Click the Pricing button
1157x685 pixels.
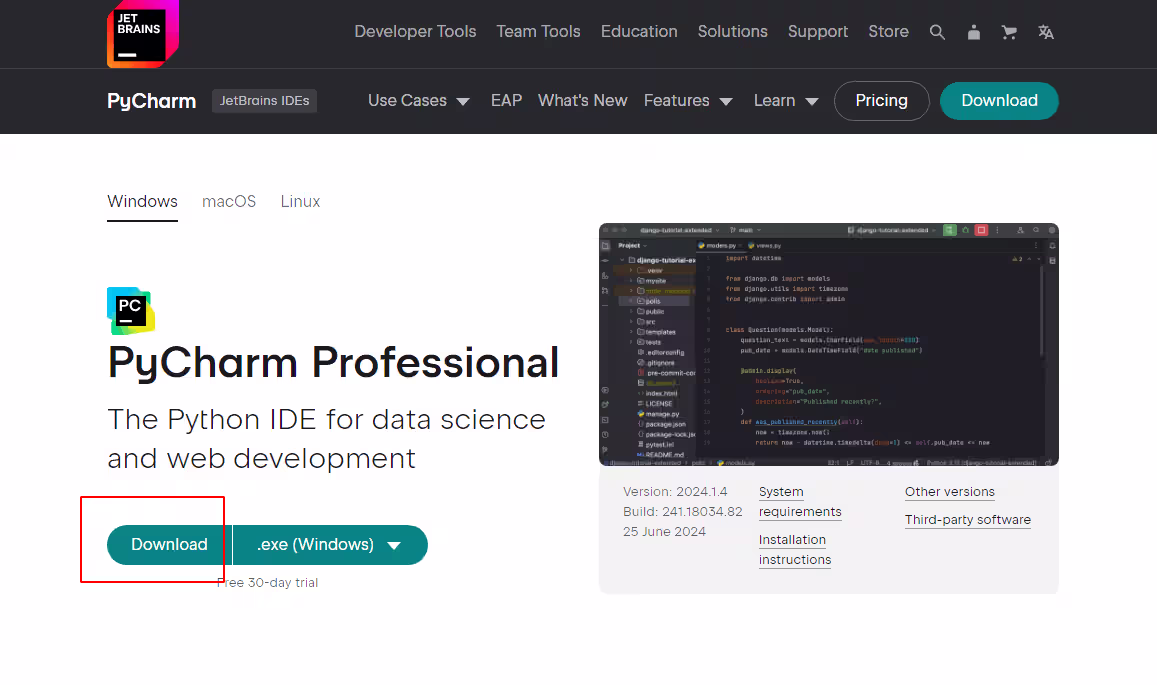pyautogui.click(x=881, y=101)
